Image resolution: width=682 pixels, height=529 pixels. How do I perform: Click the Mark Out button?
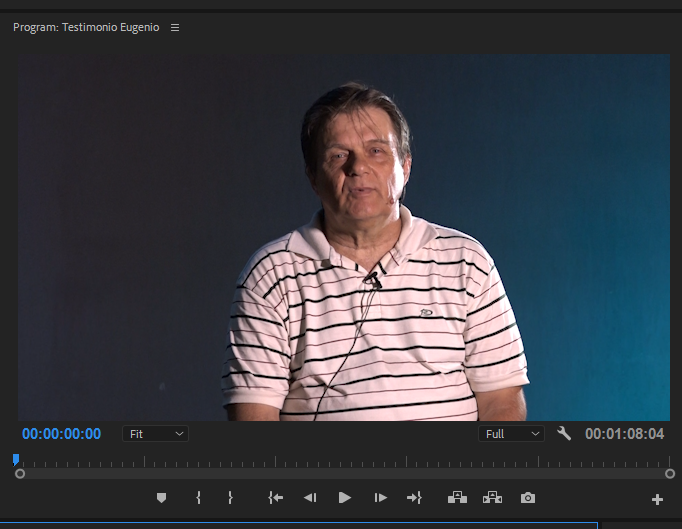(x=230, y=498)
